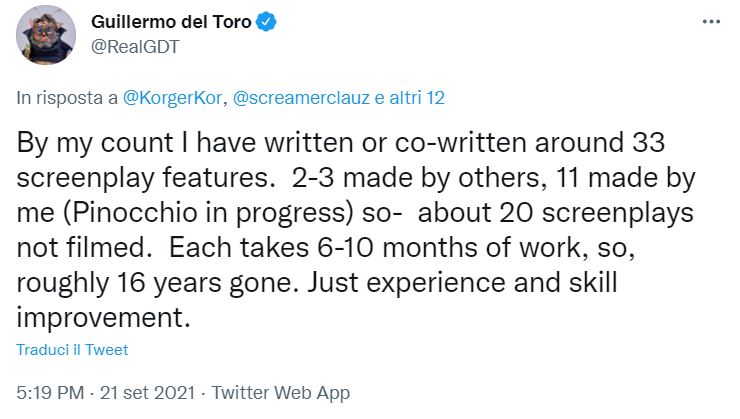Screen dimensions: 740x419
Task: Open the "Twitter Web App" source link
Action: click(x=280, y=393)
